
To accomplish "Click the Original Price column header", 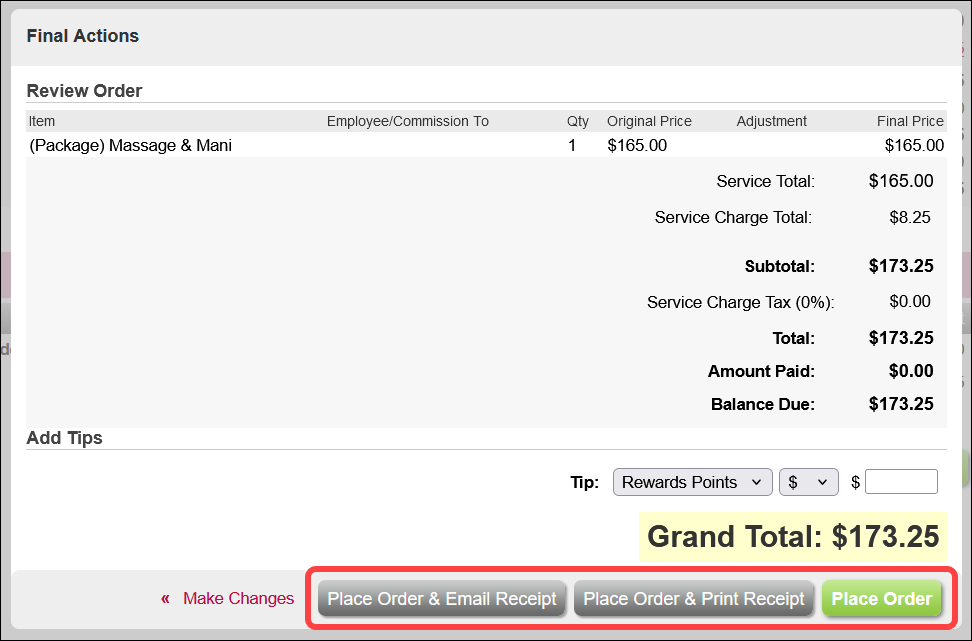I will (x=649, y=121).
